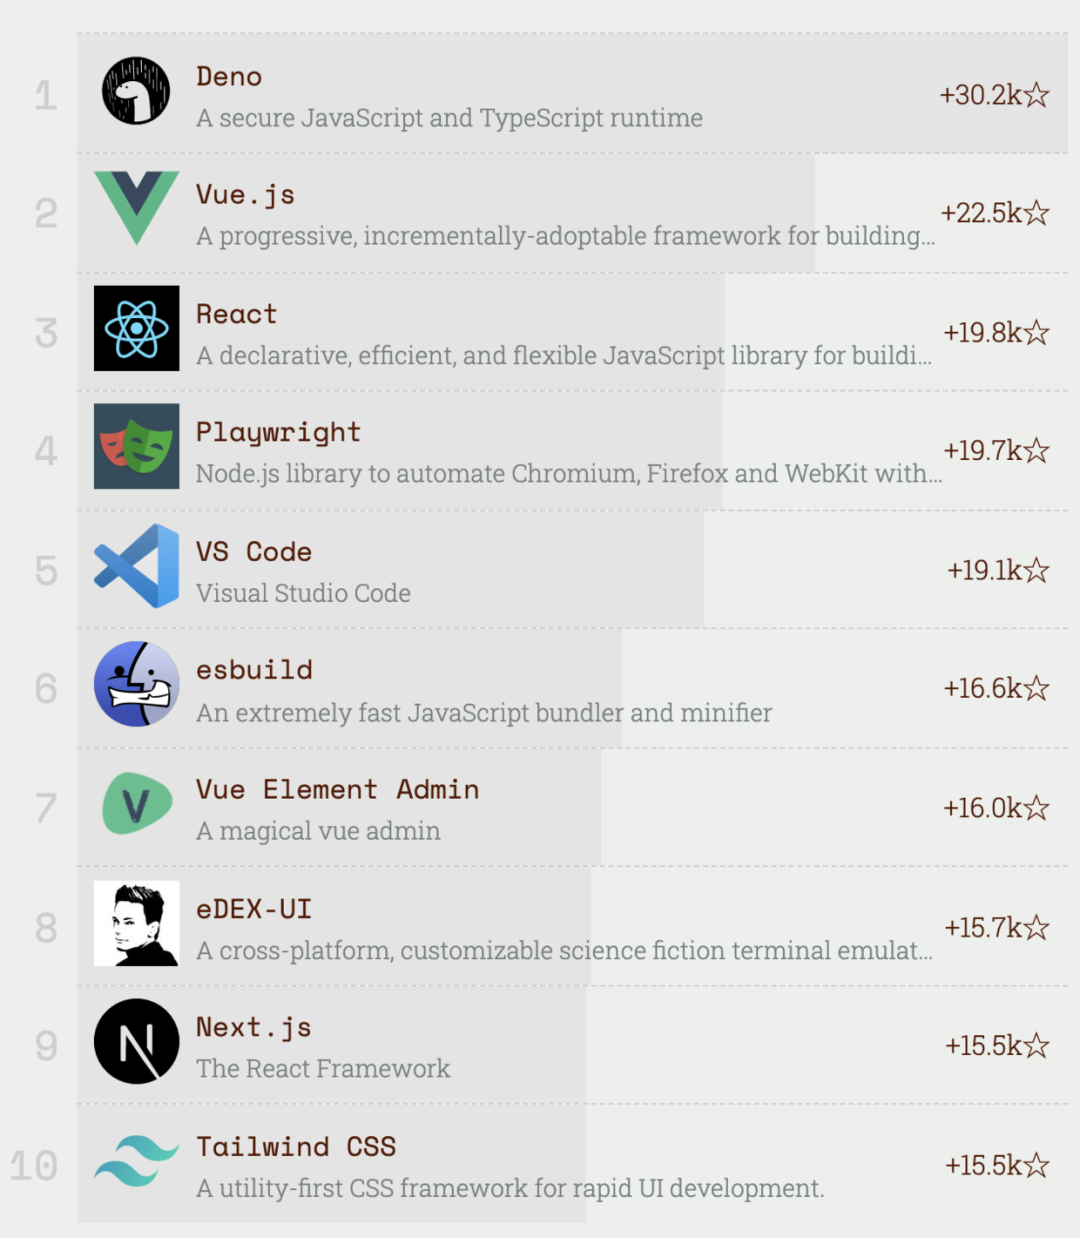Click the 'Visual Studio Code' description text
This screenshot has height=1238, width=1080.
303,593
